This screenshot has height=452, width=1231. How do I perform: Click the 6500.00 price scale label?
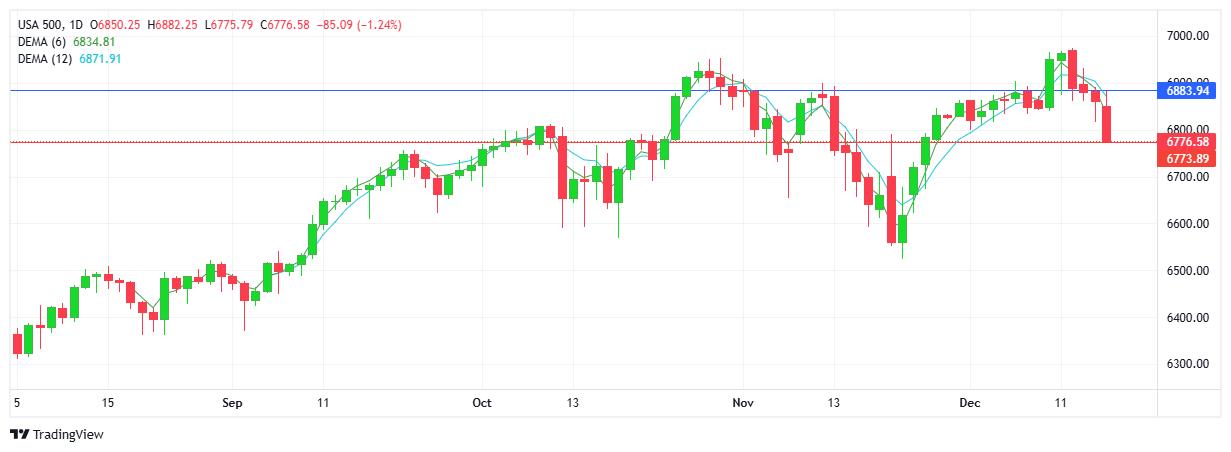[1188, 271]
